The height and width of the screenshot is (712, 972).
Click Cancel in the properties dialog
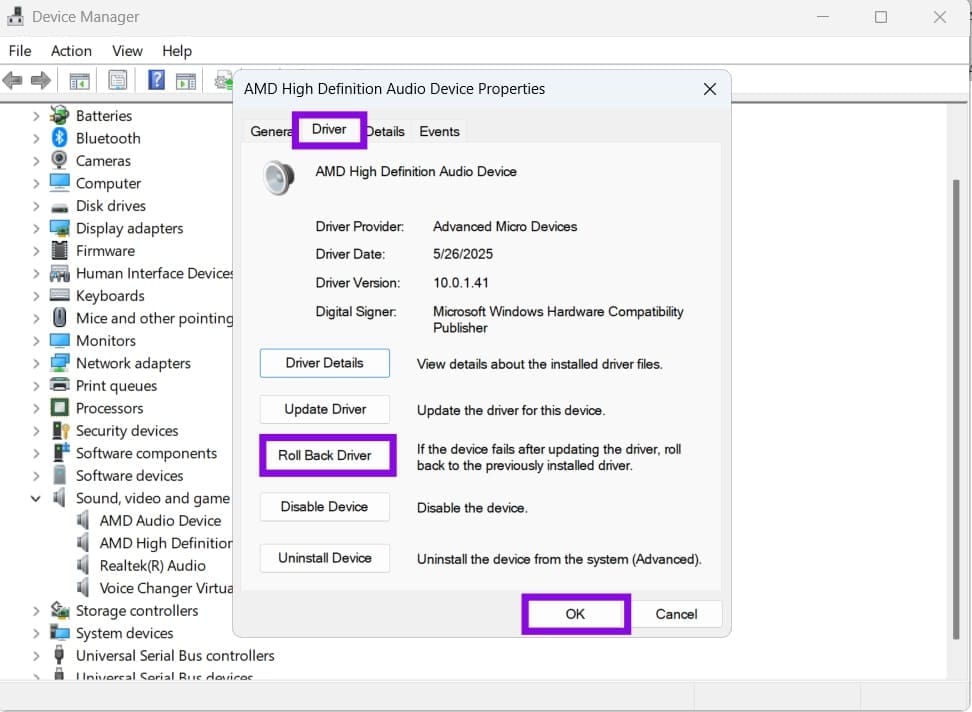coord(676,613)
